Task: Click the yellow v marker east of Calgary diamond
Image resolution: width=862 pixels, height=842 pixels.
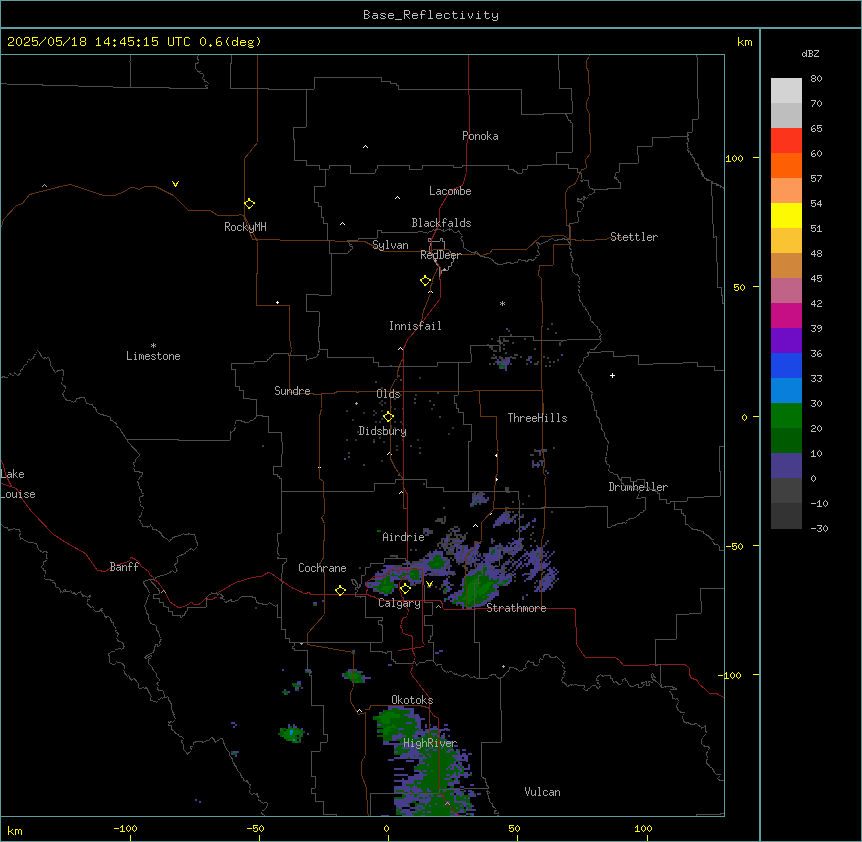Action: (429, 584)
